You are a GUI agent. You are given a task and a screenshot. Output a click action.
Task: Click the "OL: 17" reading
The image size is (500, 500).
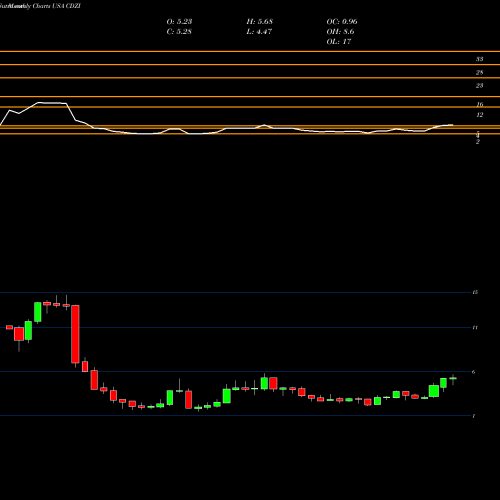point(339,42)
